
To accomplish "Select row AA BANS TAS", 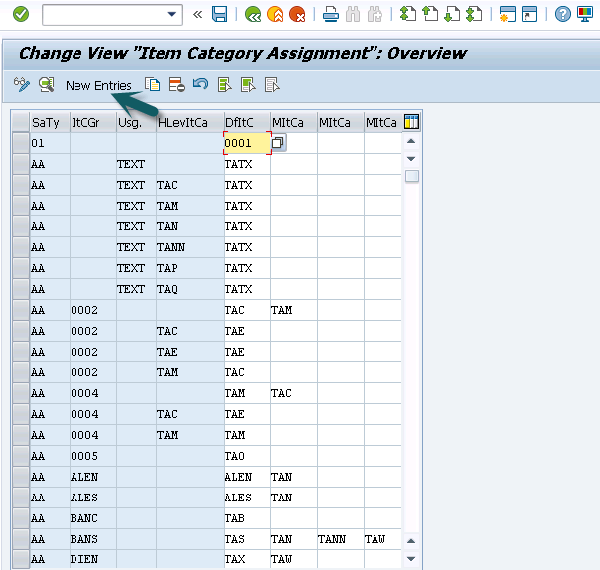I will (x=21, y=539).
